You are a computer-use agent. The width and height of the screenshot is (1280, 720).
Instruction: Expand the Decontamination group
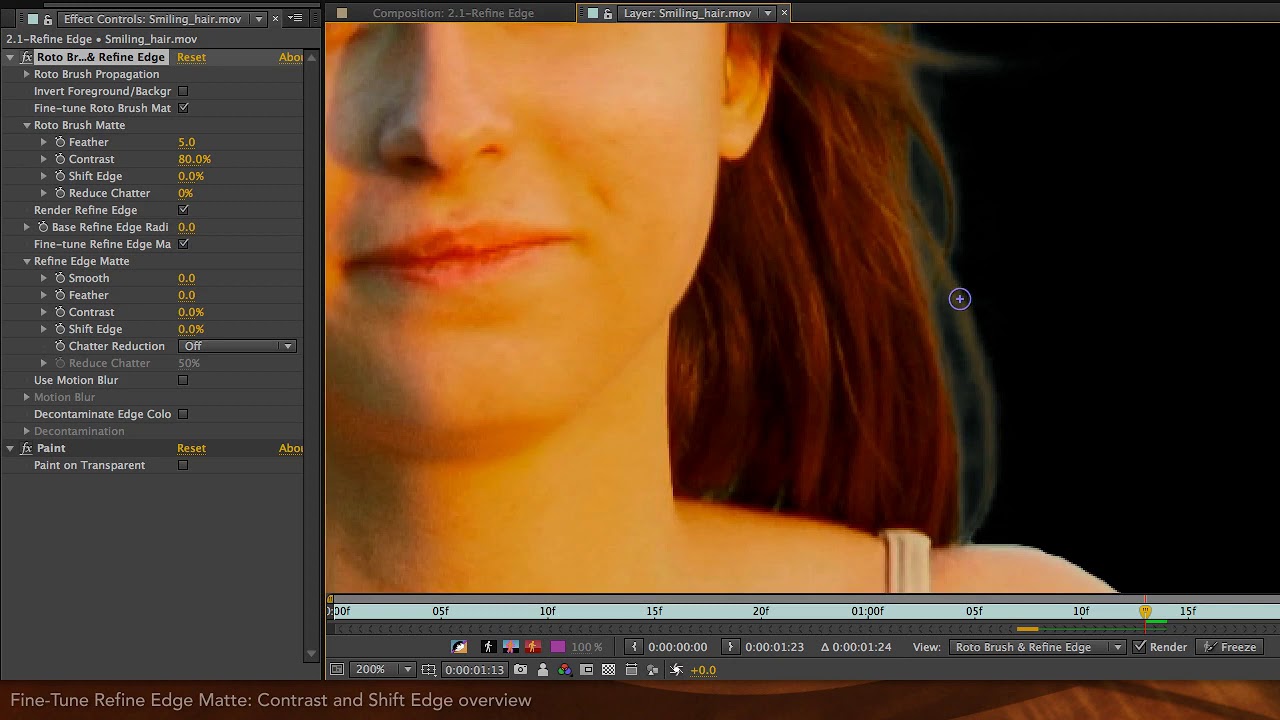click(27, 431)
